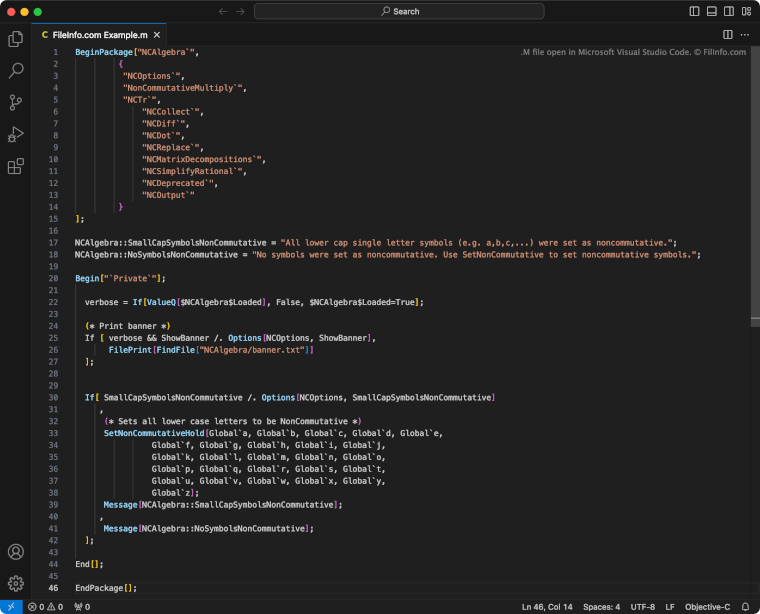Click the Search command center field
This screenshot has width=760, height=614.
pyautogui.click(x=399, y=11)
